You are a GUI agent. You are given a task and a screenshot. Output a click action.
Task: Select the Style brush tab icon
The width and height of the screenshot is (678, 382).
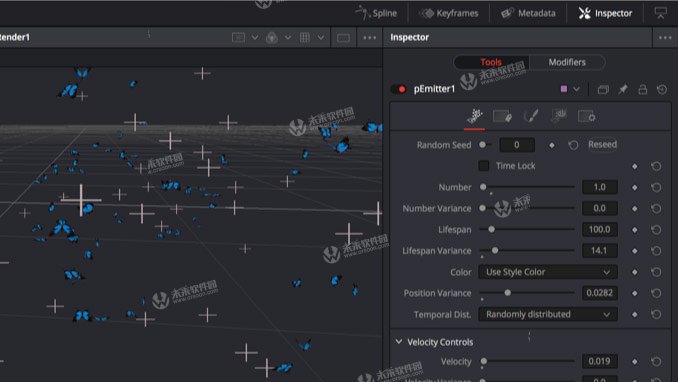pyautogui.click(x=531, y=116)
